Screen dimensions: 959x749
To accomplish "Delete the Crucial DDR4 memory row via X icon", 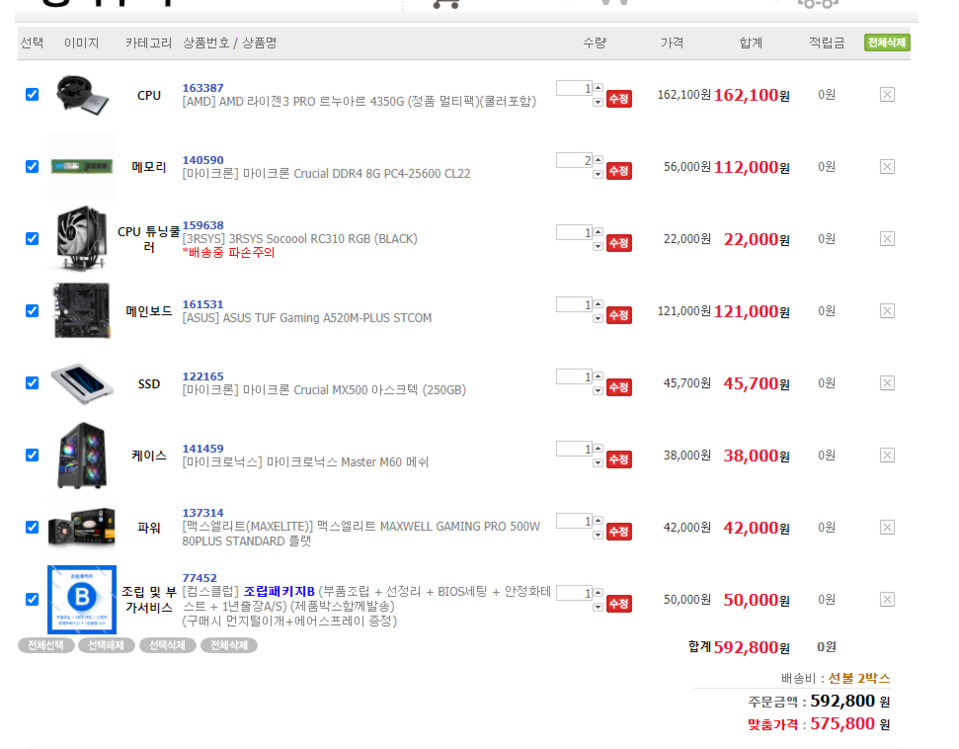I will tap(886, 167).
